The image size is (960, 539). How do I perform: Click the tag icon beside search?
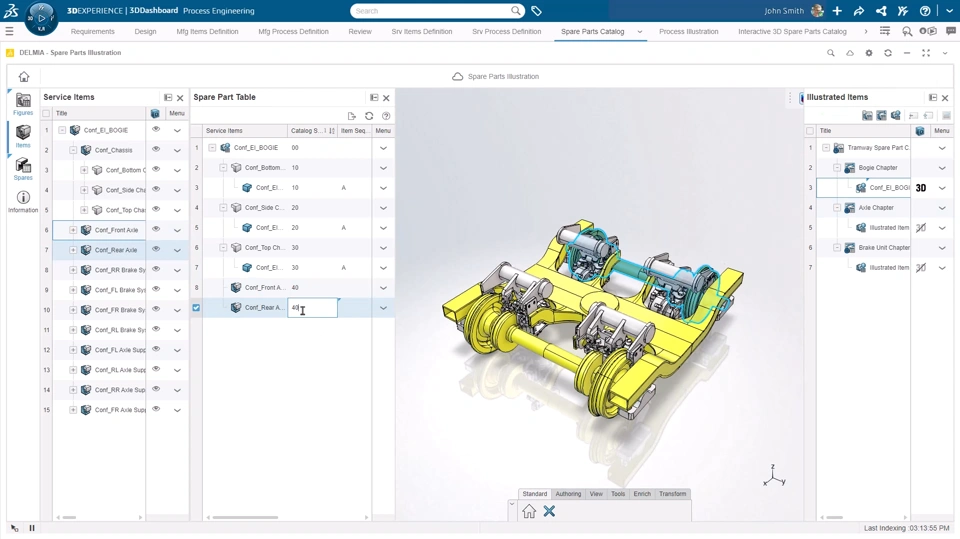(536, 11)
